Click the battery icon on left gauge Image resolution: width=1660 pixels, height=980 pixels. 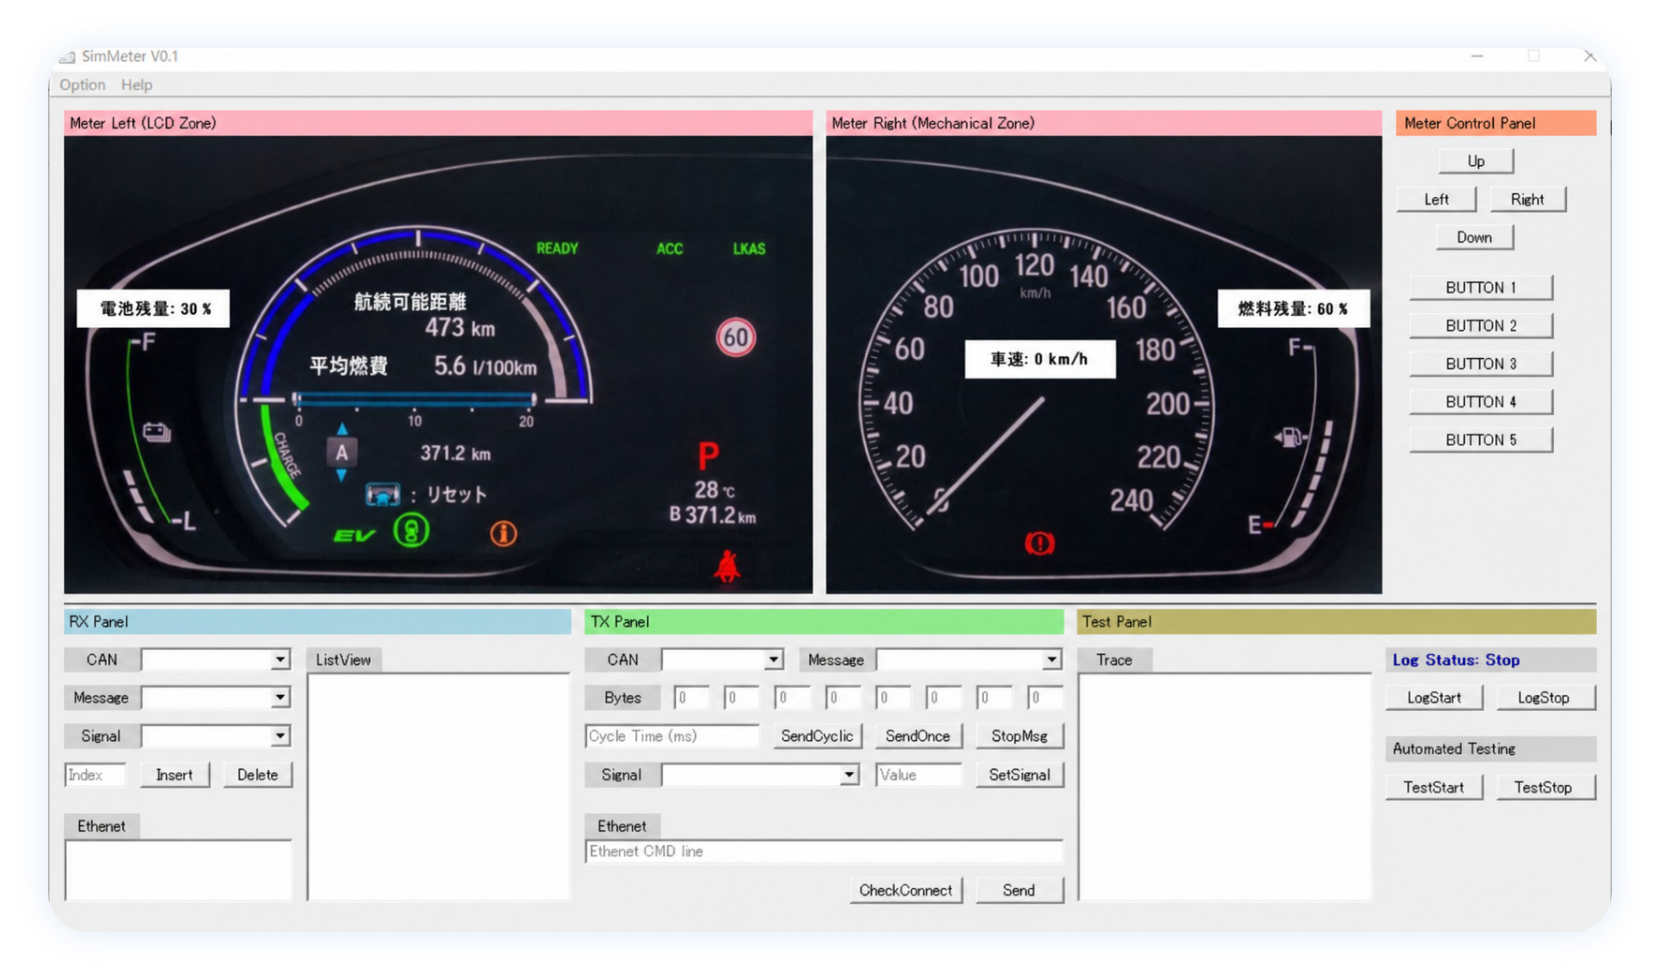pos(156,432)
